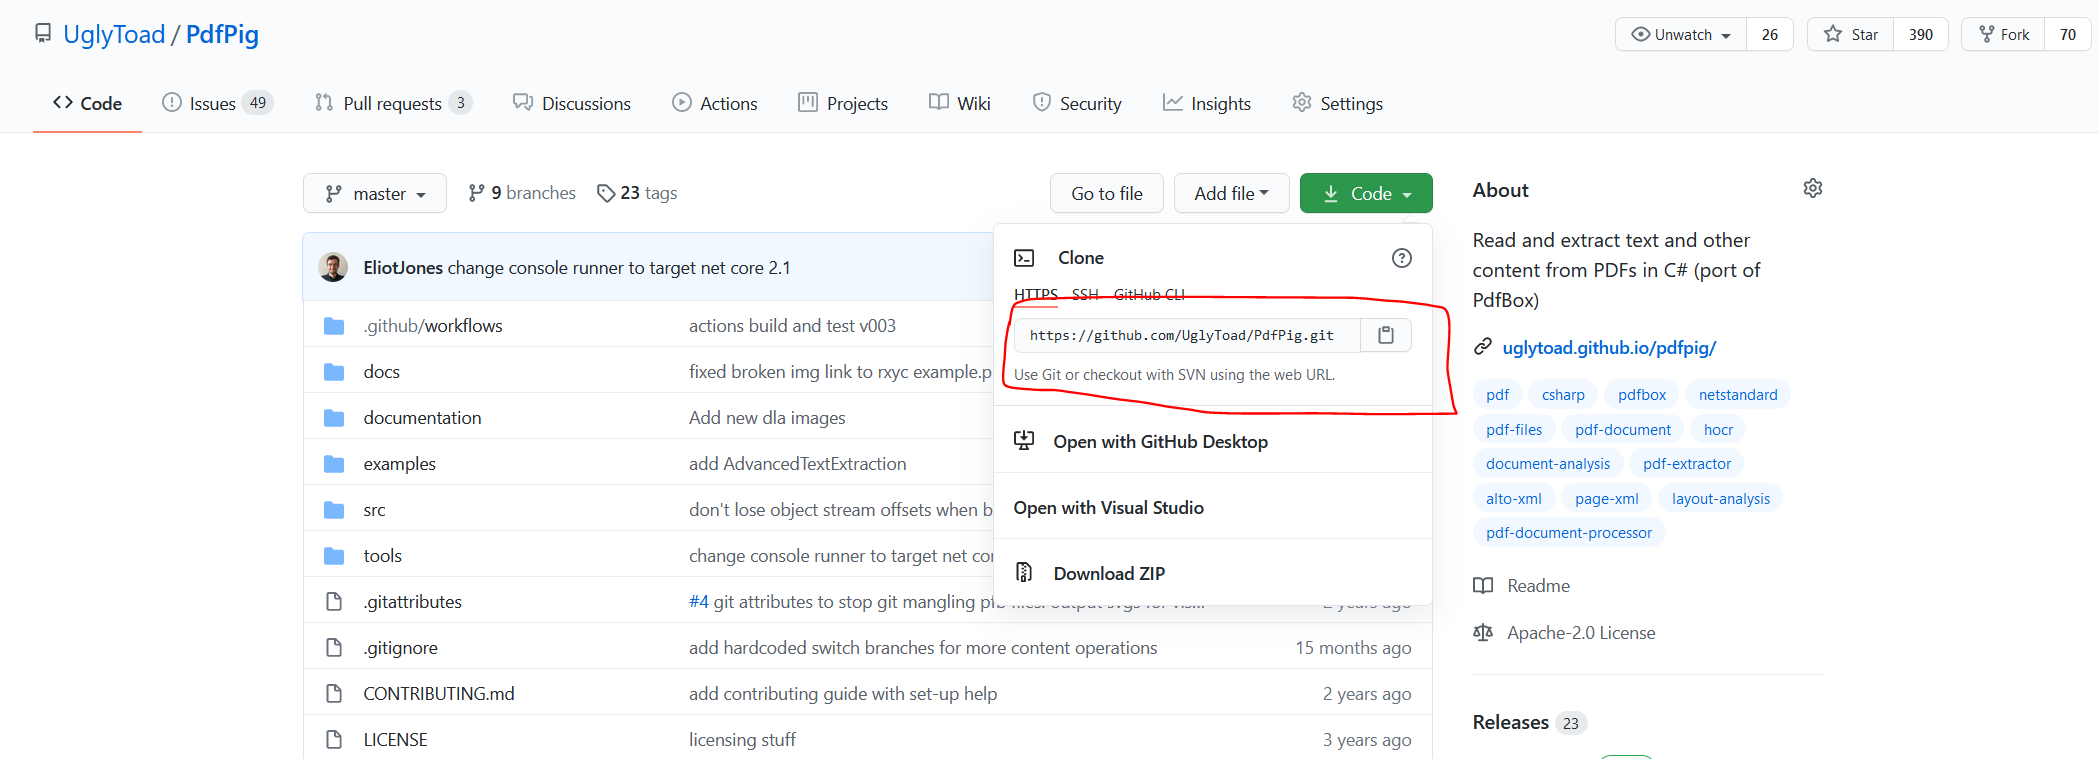The height and width of the screenshot is (759, 2099).
Task: View the watchers count 26
Action: pos(1770,34)
